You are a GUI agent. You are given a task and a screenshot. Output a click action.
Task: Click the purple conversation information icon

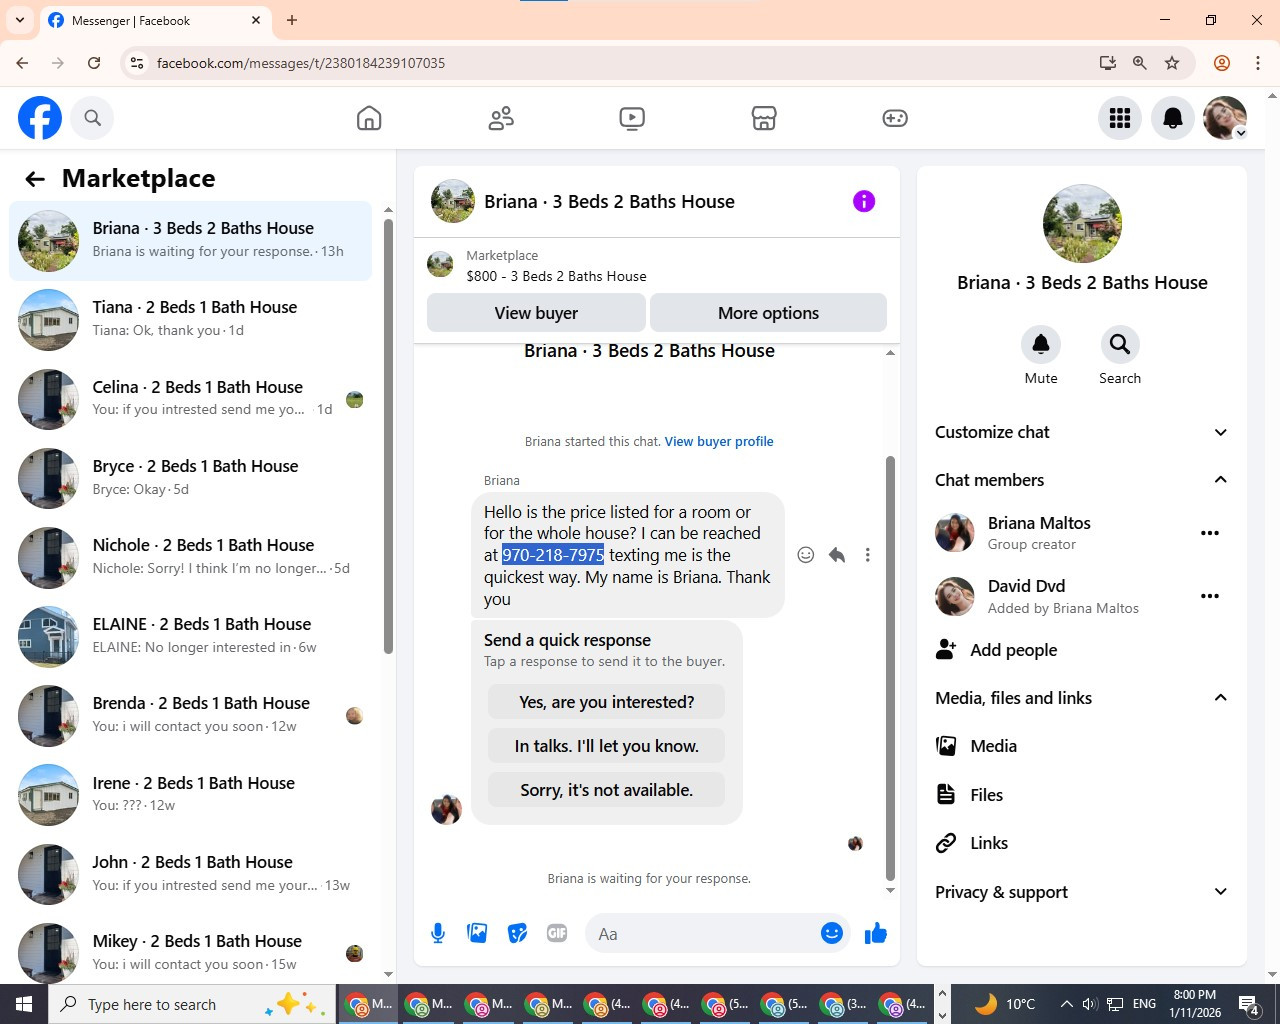coord(864,201)
